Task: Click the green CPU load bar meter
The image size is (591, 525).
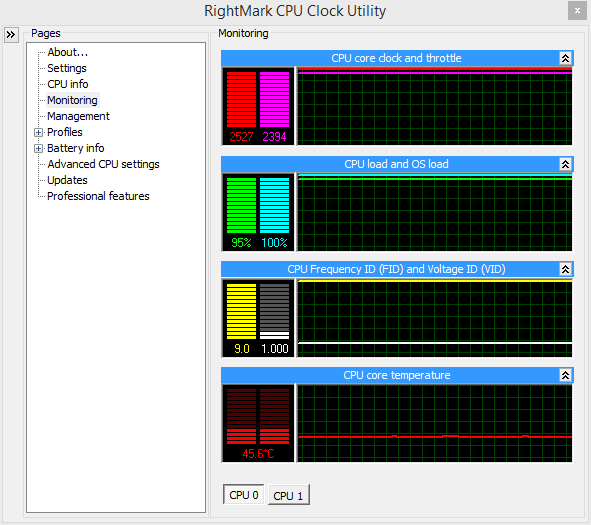Action: tap(241, 206)
